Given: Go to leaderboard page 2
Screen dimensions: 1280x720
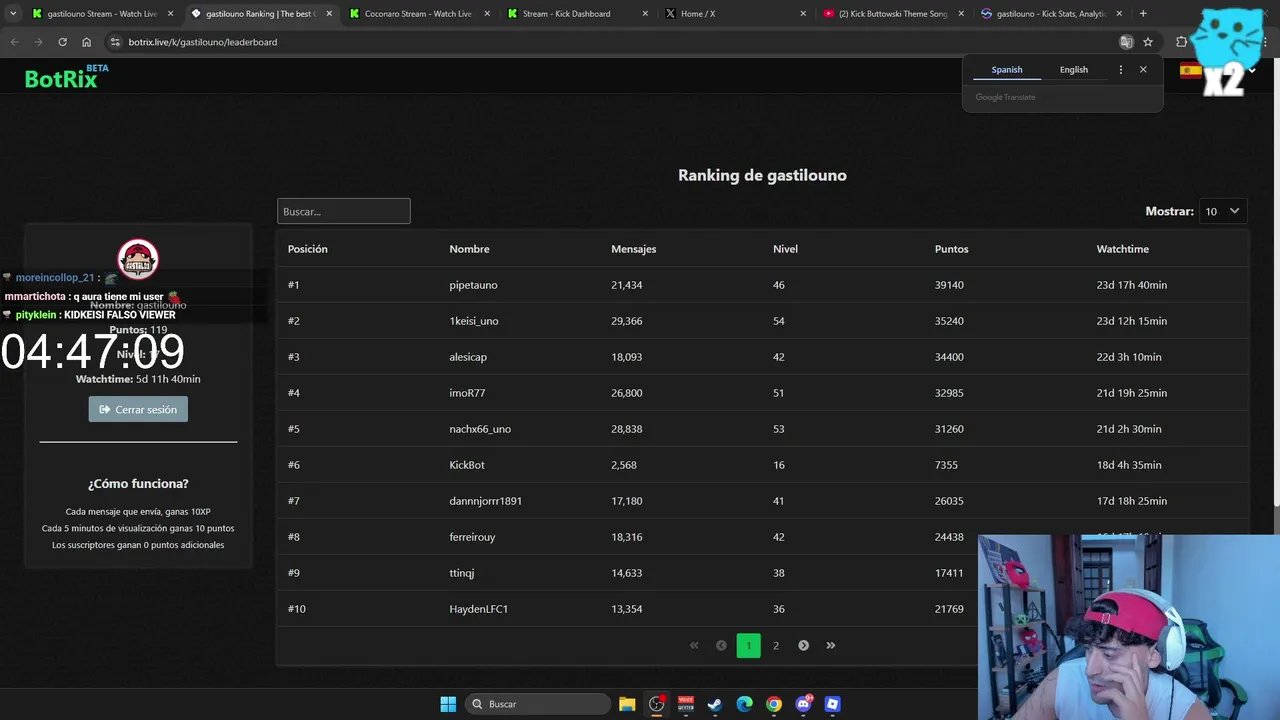Looking at the screenshot, I should pyautogui.click(x=775, y=646).
